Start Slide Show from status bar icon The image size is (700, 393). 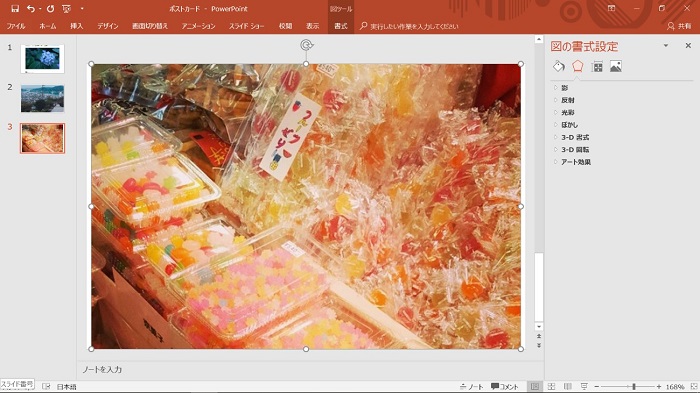(x=584, y=386)
